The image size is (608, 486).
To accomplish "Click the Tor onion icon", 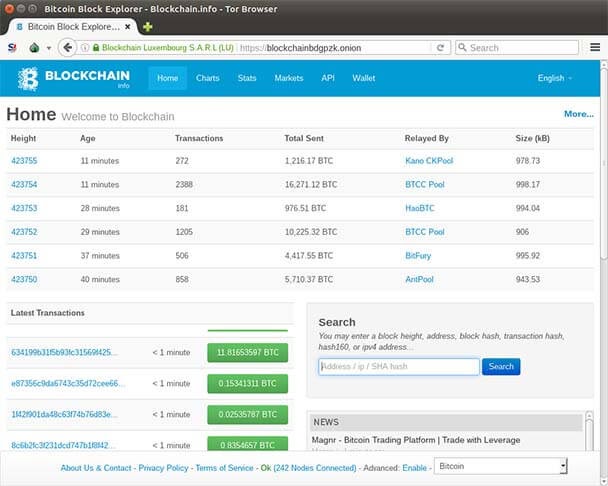I will 35,48.
